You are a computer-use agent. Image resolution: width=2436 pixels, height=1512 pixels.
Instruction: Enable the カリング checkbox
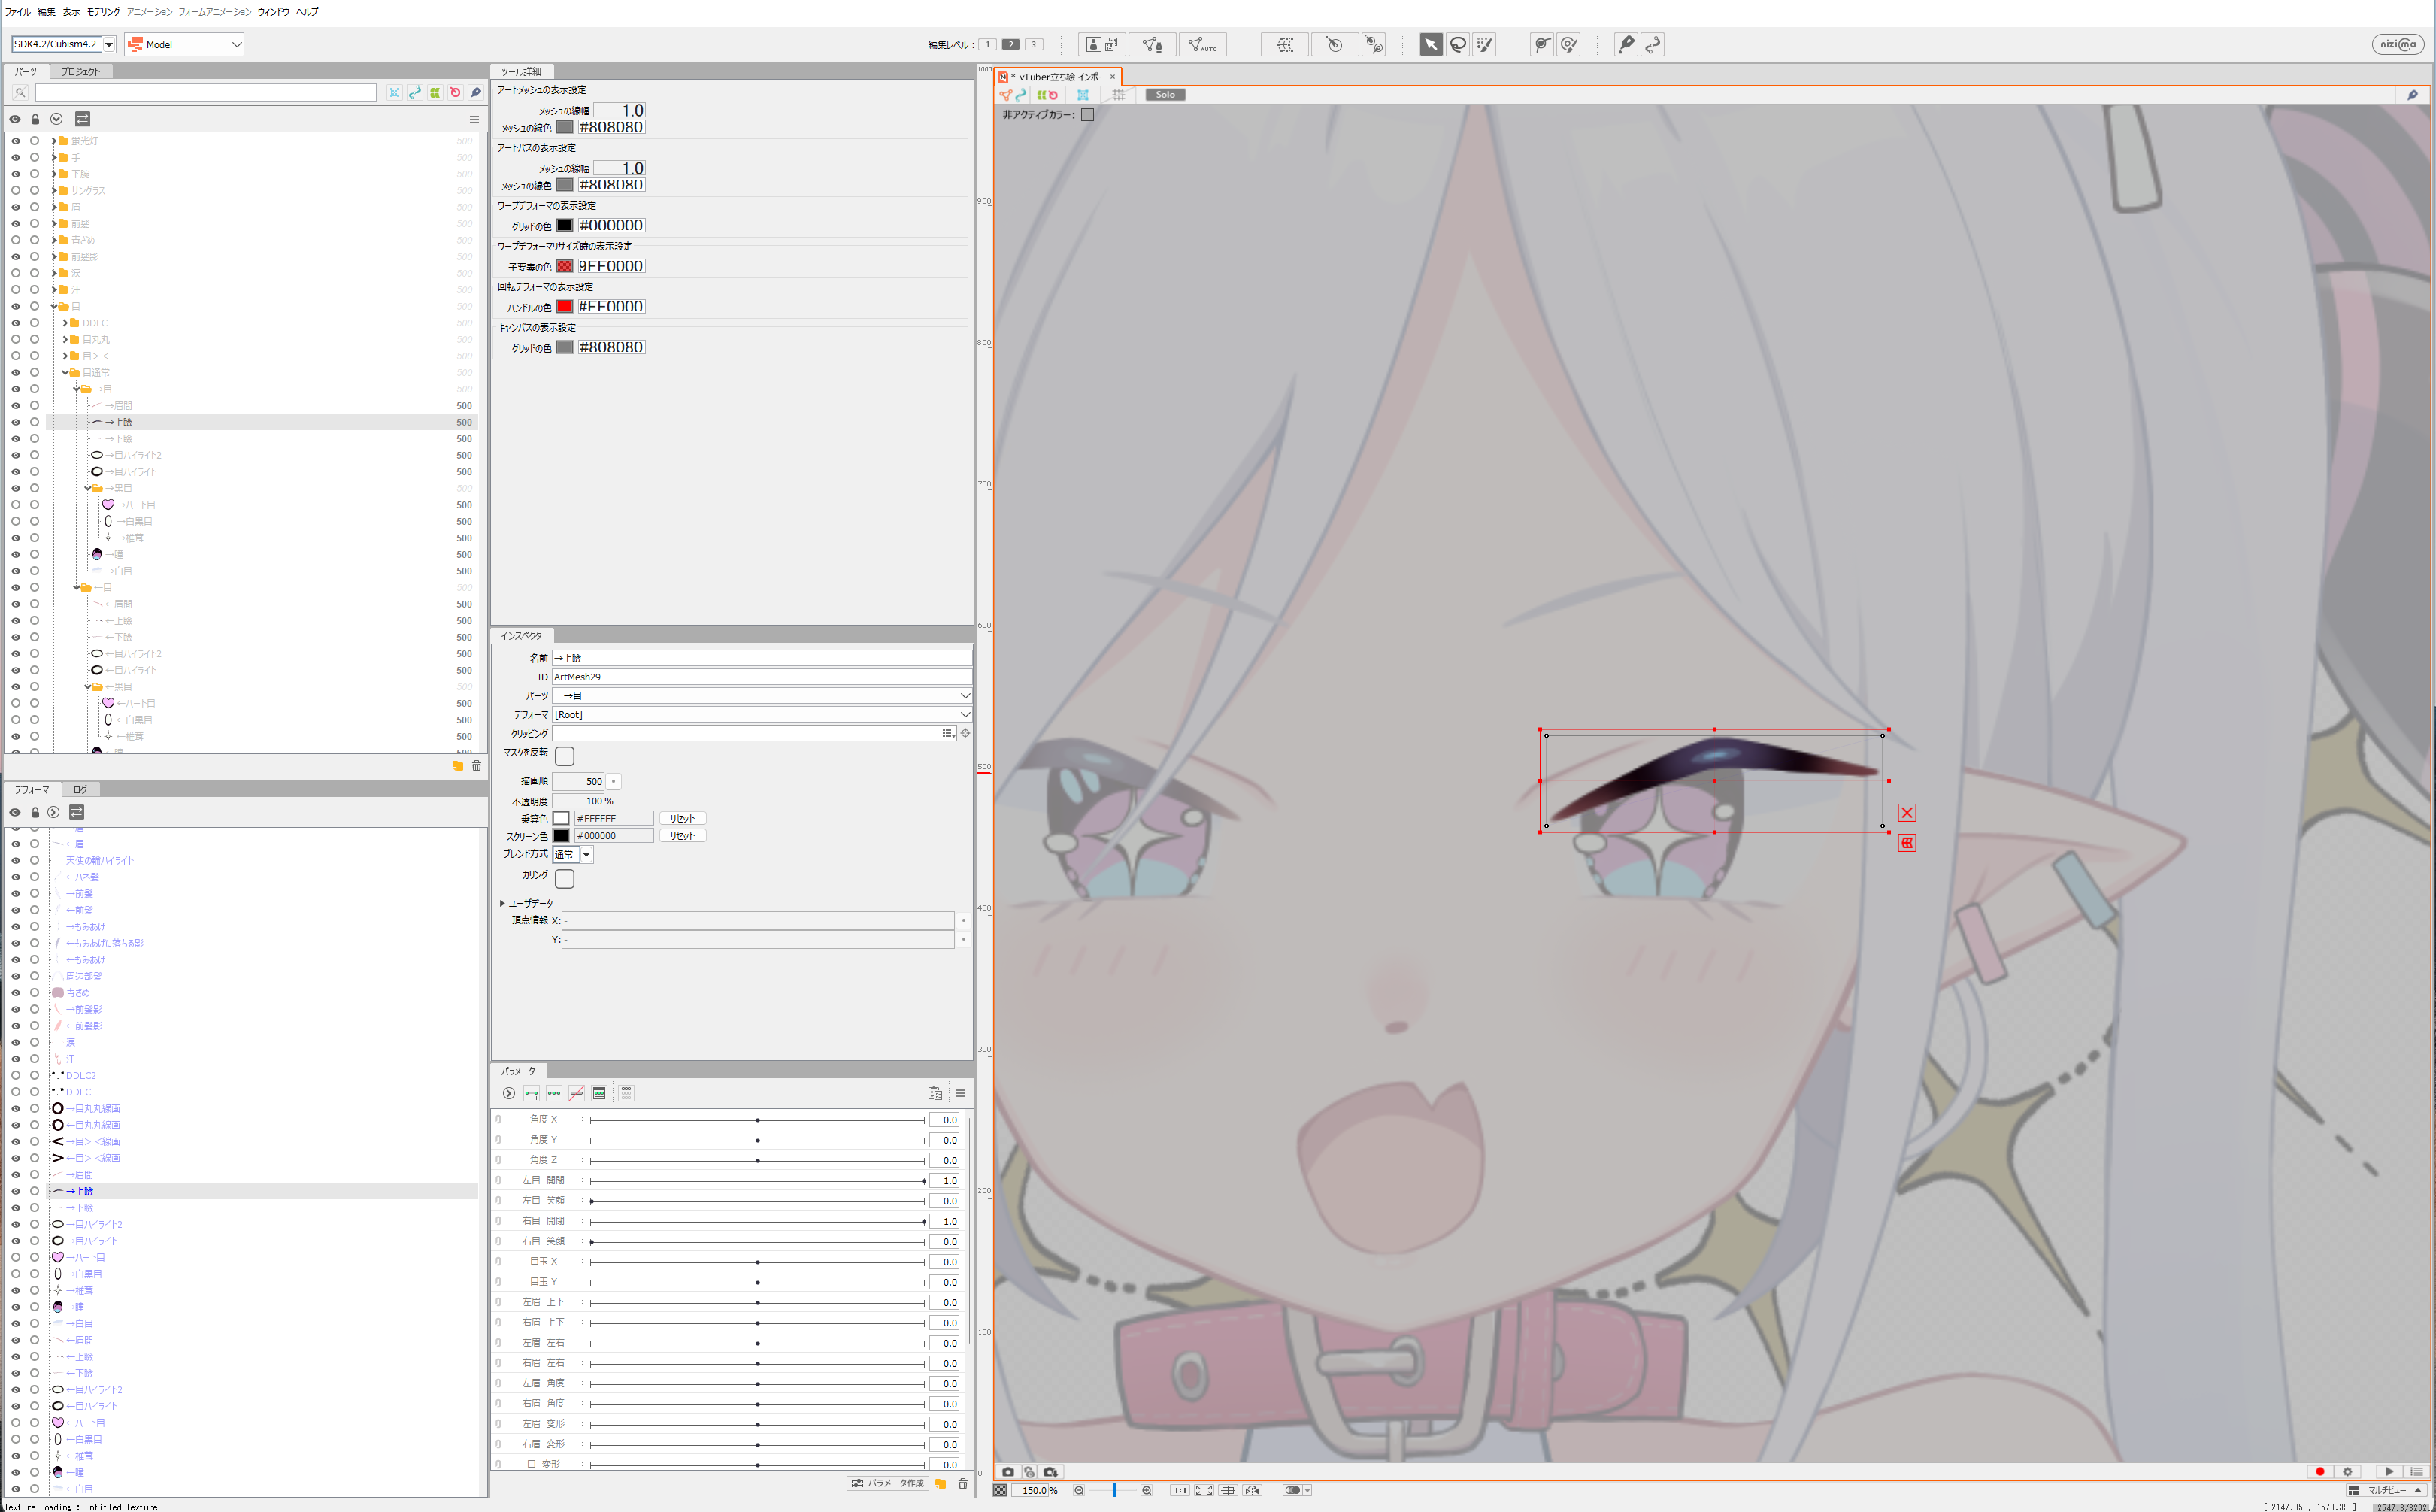(564, 878)
